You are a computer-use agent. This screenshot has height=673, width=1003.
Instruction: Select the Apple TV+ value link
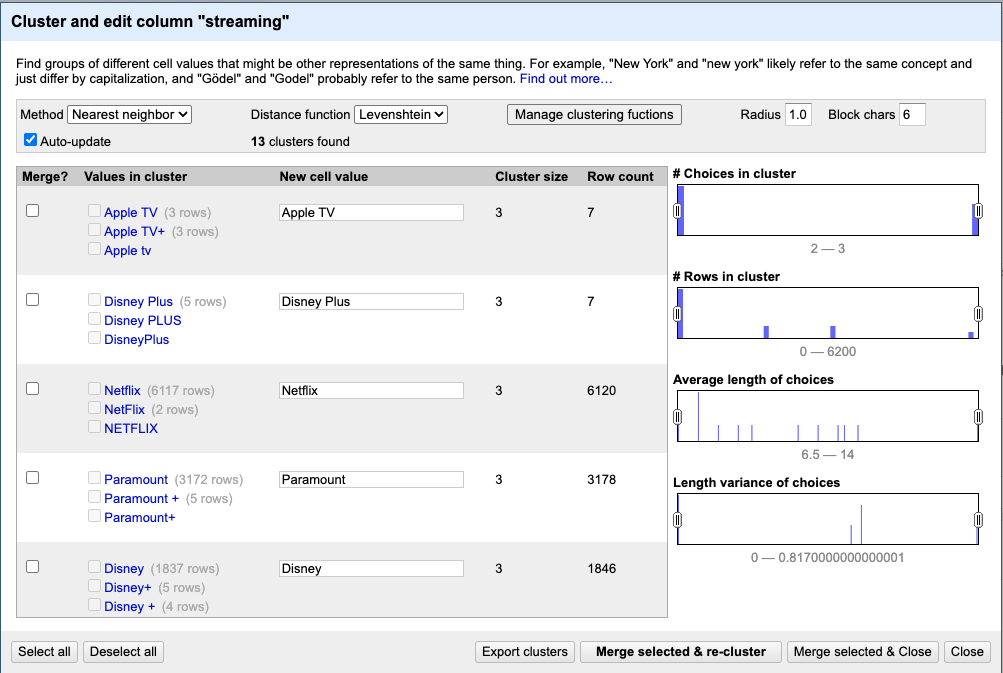(x=134, y=232)
